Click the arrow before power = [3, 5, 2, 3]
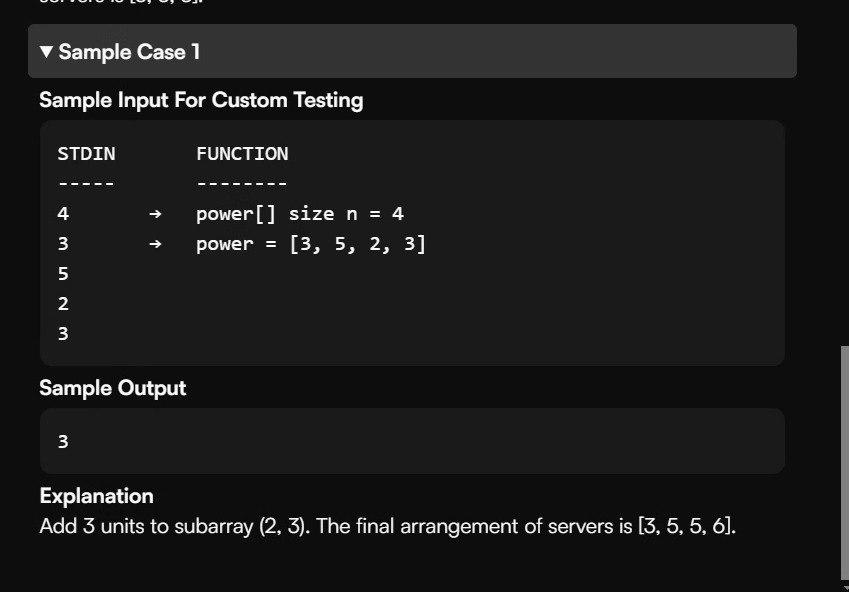Screen dimensions: 849x592 click(x=155, y=244)
